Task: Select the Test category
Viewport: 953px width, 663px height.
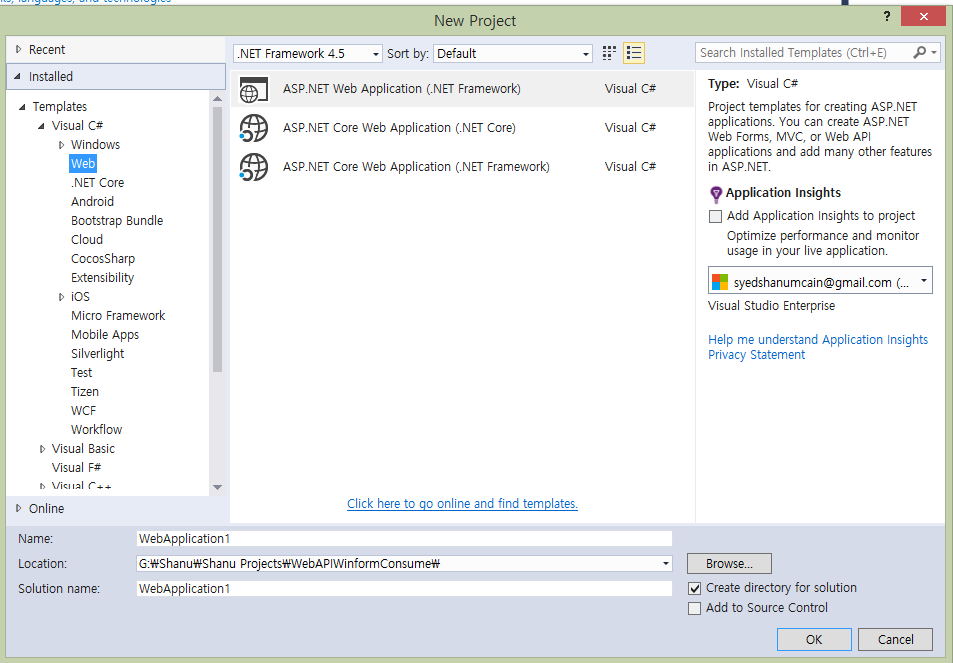Action: [x=81, y=373]
